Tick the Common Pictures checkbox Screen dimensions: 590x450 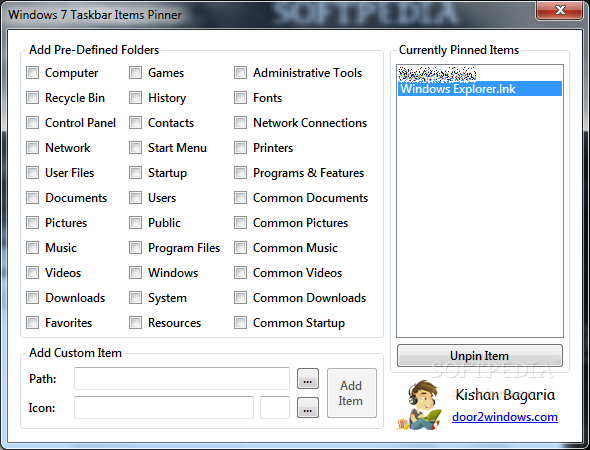click(240, 223)
